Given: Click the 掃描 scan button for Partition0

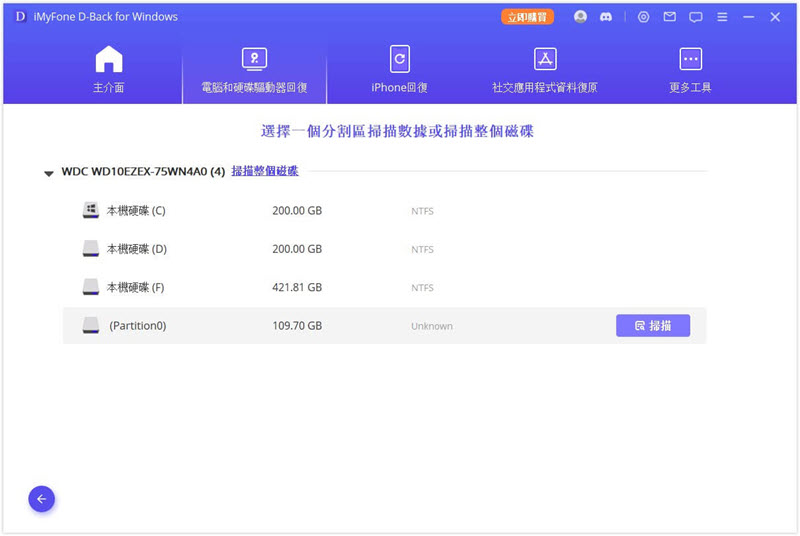Looking at the screenshot, I should click(653, 325).
